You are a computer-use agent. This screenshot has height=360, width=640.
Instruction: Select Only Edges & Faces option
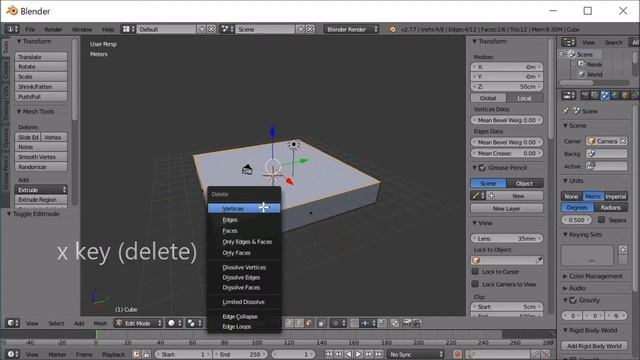coord(244,242)
